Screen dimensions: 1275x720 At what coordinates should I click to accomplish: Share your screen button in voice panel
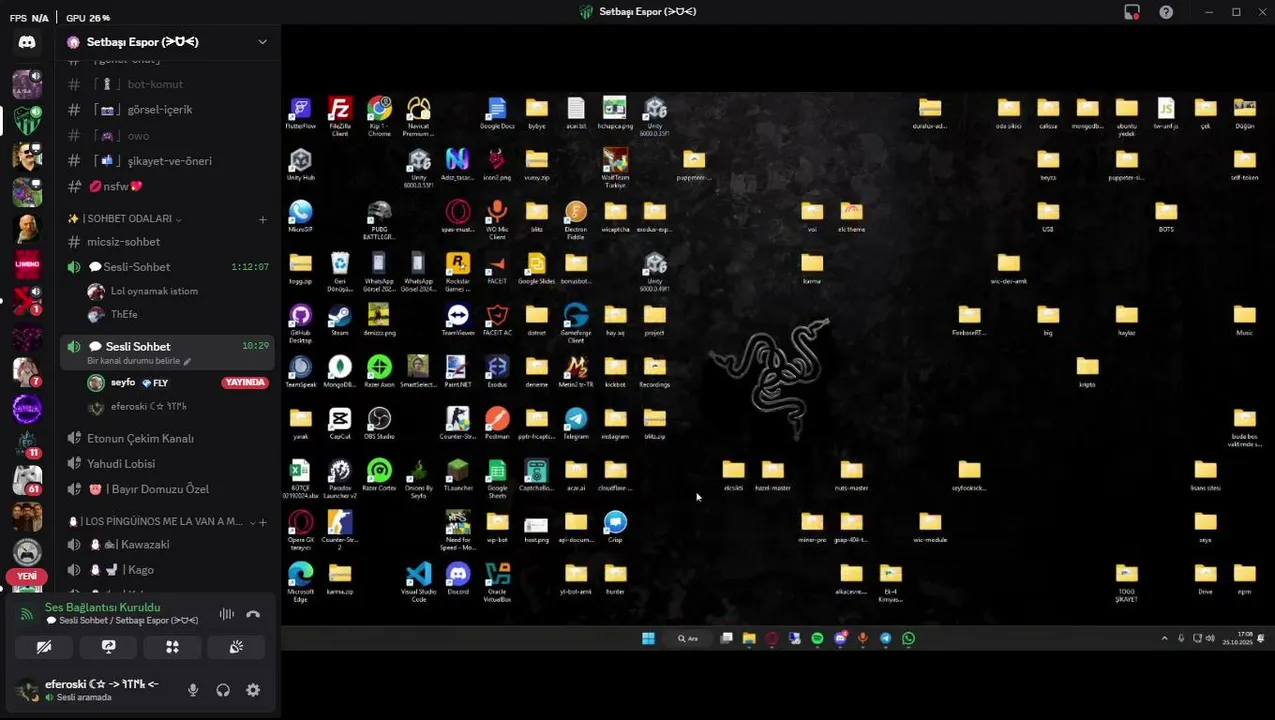(108, 647)
